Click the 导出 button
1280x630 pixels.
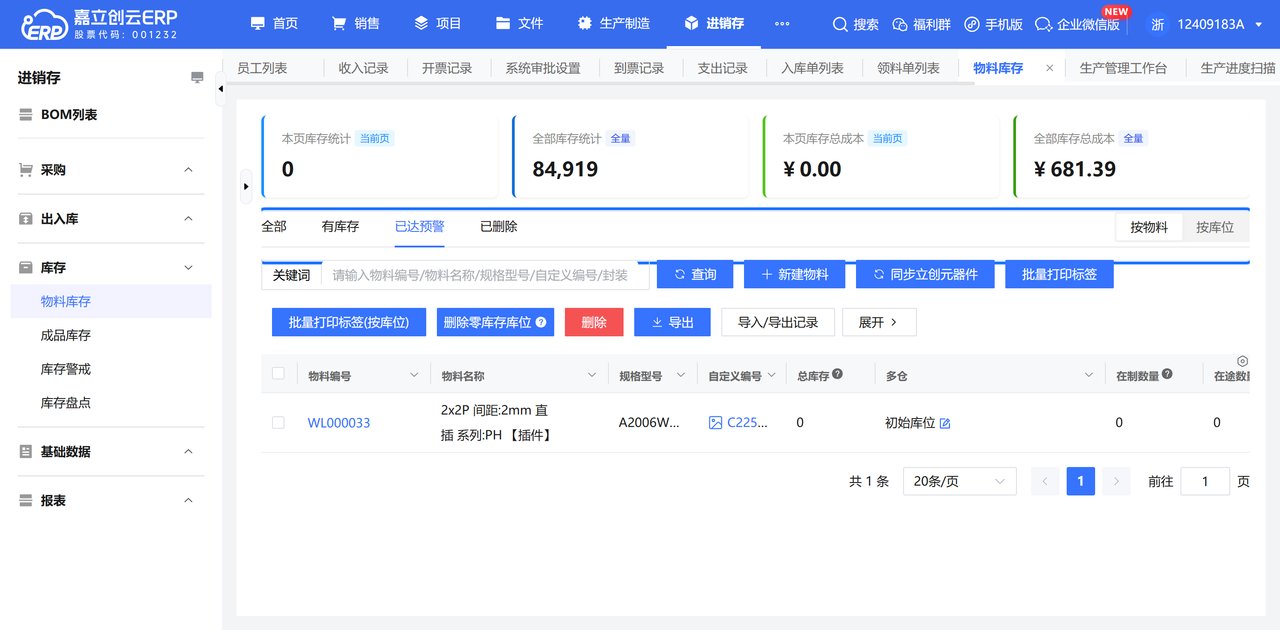[672, 322]
